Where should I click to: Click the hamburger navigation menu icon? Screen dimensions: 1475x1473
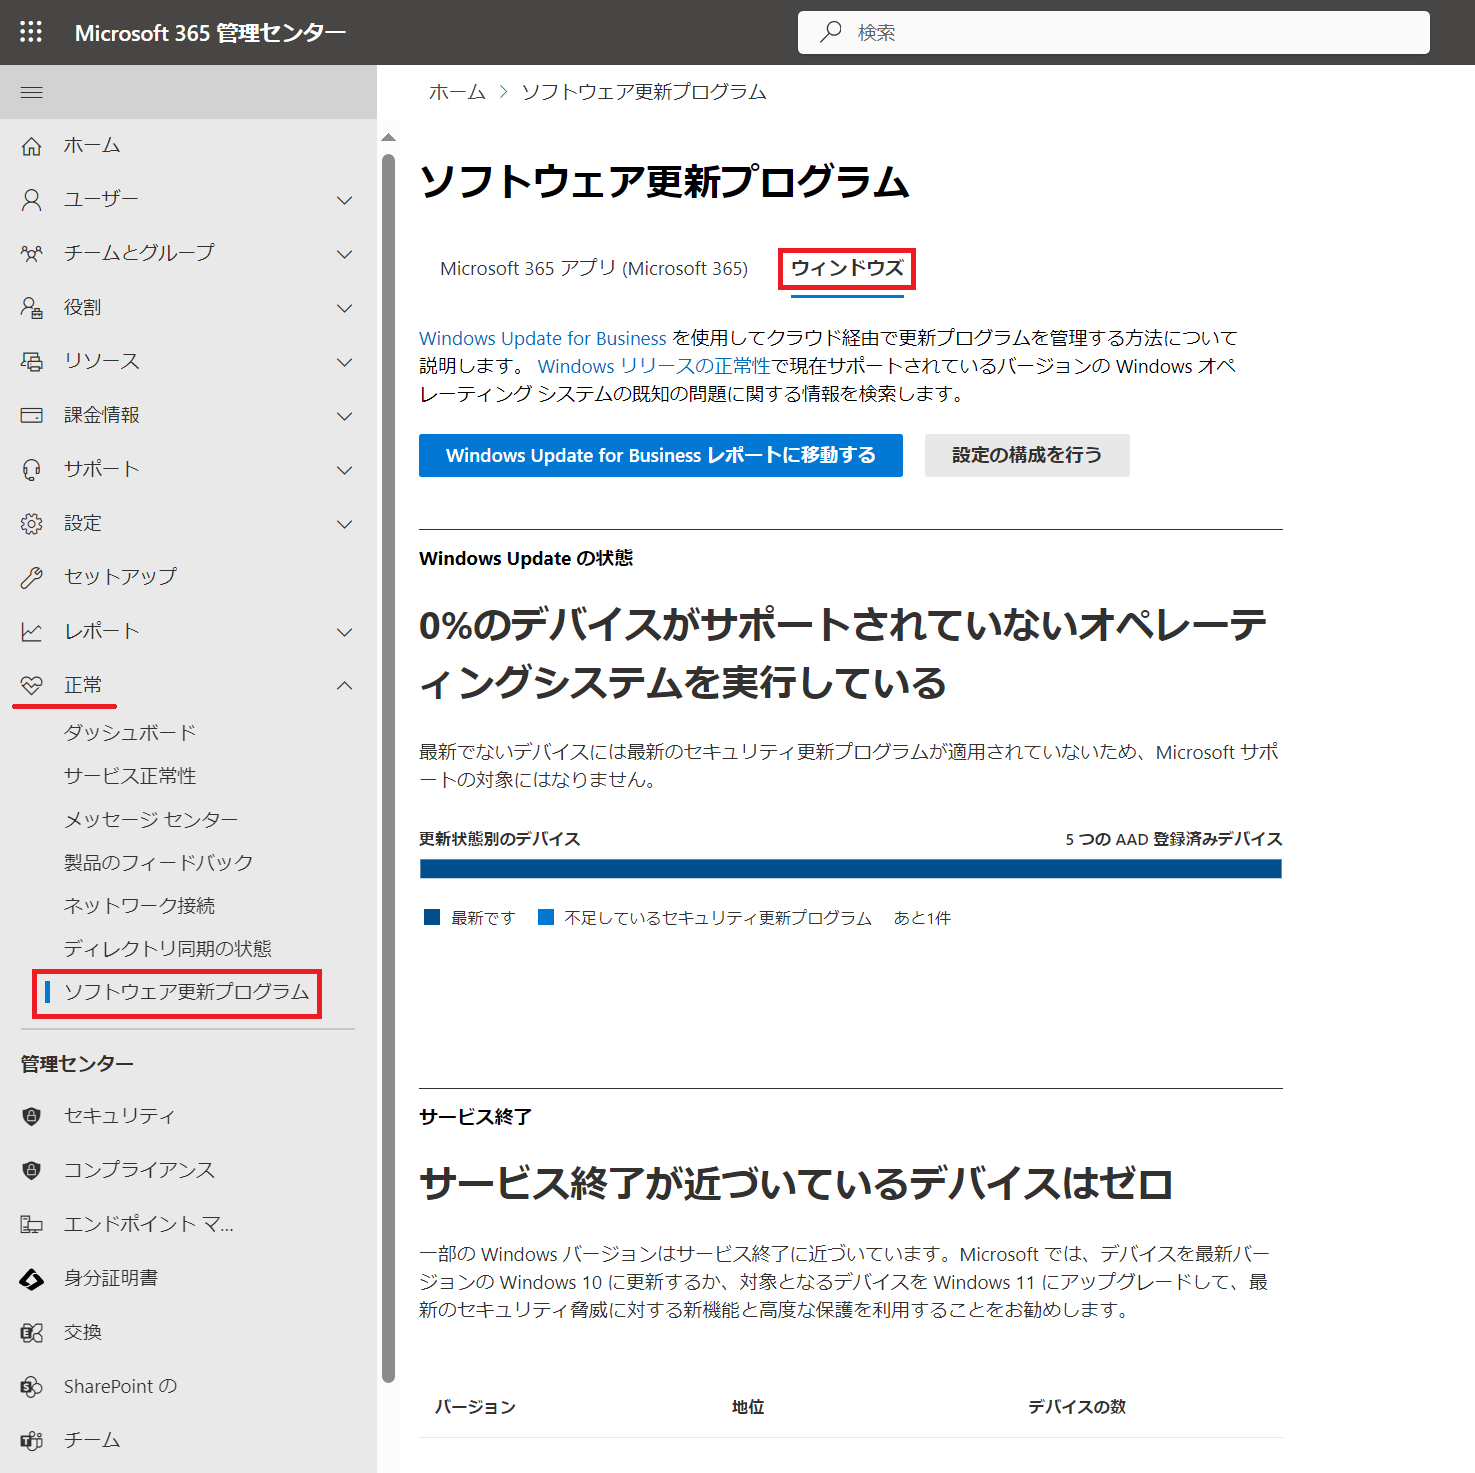[32, 92]
